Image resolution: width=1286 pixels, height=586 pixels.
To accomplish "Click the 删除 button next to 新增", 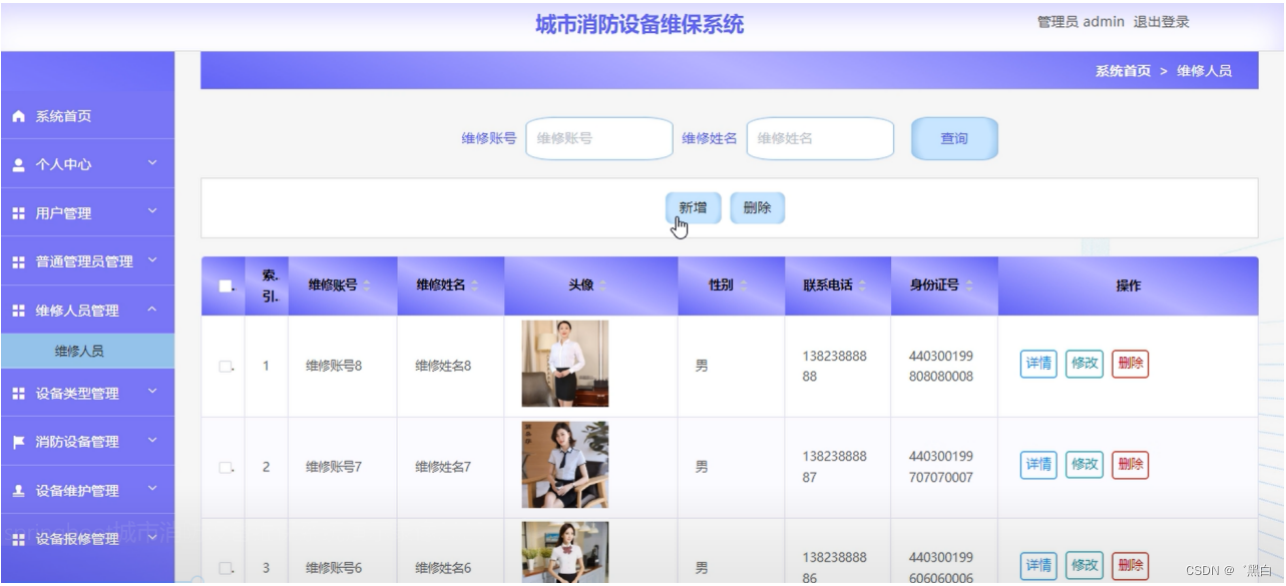I will pyautogui.click(x=757, y=208).
